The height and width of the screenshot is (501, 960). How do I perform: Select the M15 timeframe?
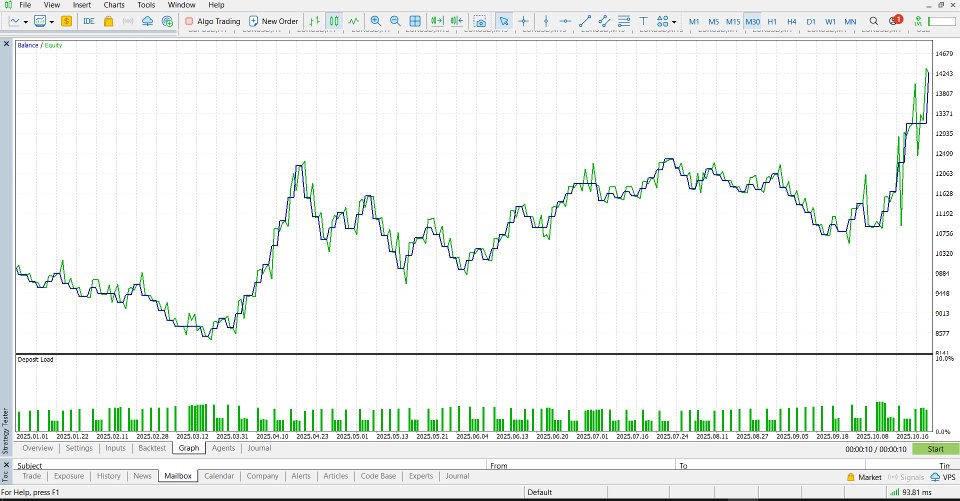coord(733,21)
